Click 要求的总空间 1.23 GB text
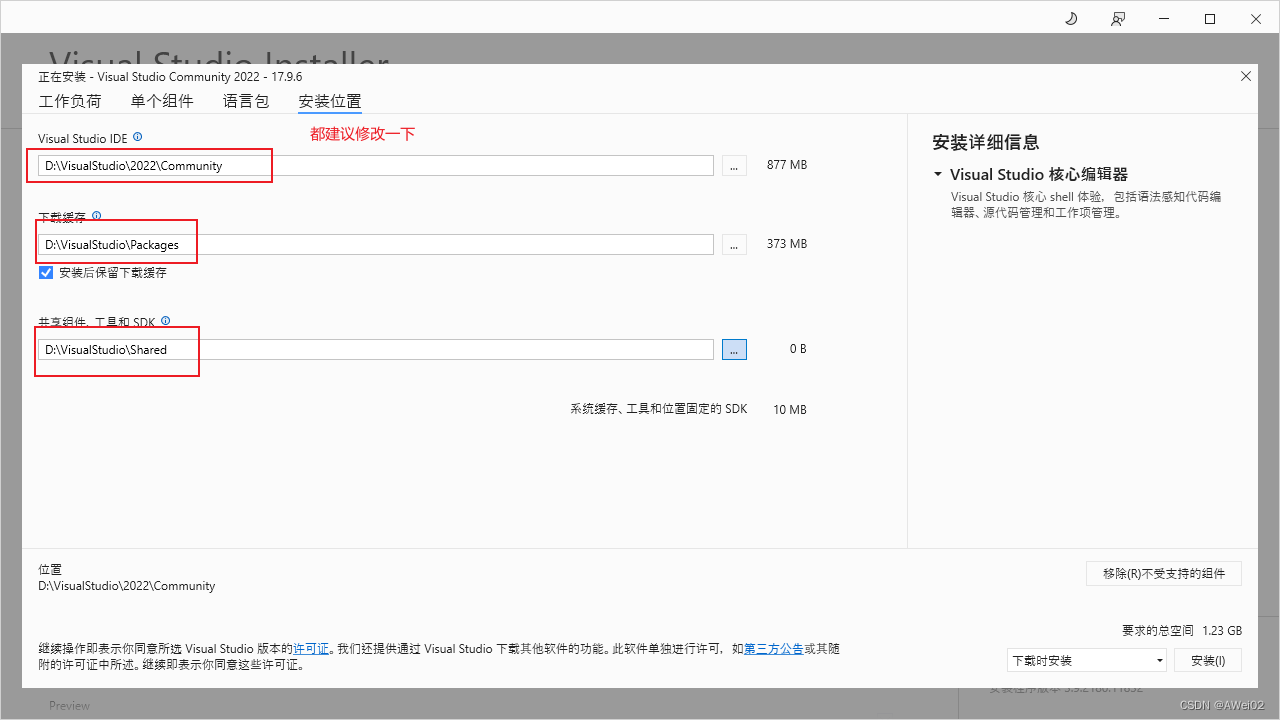Viewport: 1280px width, 720px height. tap(1182, 631)
